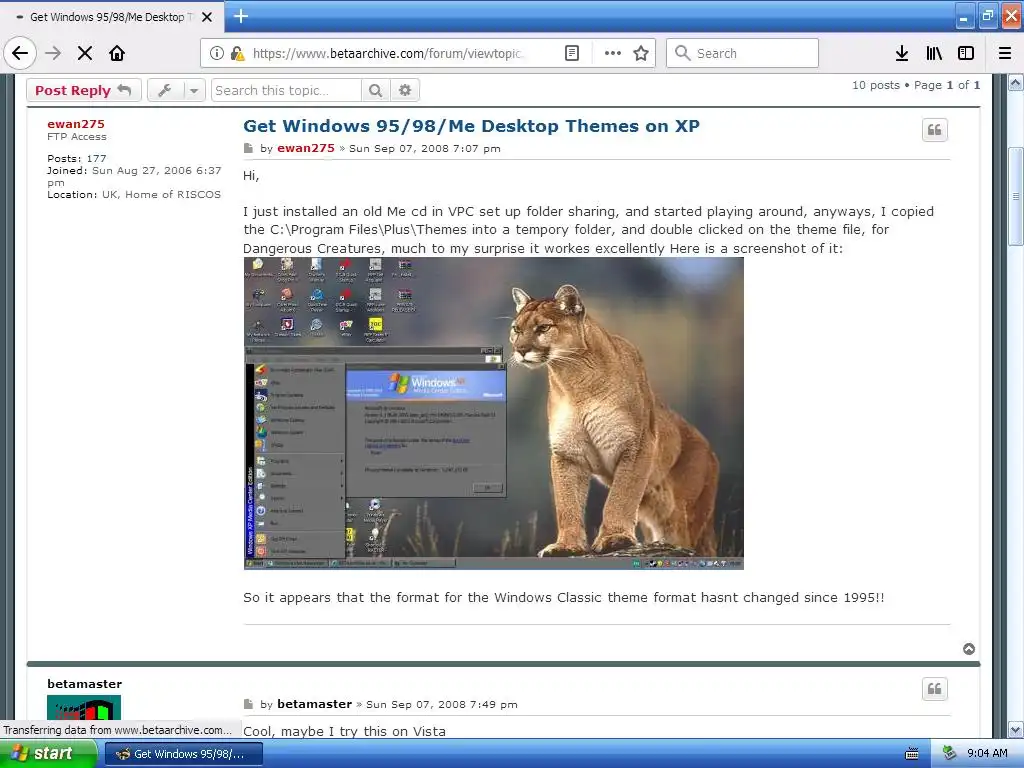
Task: Open the browser home page
Action: point(117,53)
